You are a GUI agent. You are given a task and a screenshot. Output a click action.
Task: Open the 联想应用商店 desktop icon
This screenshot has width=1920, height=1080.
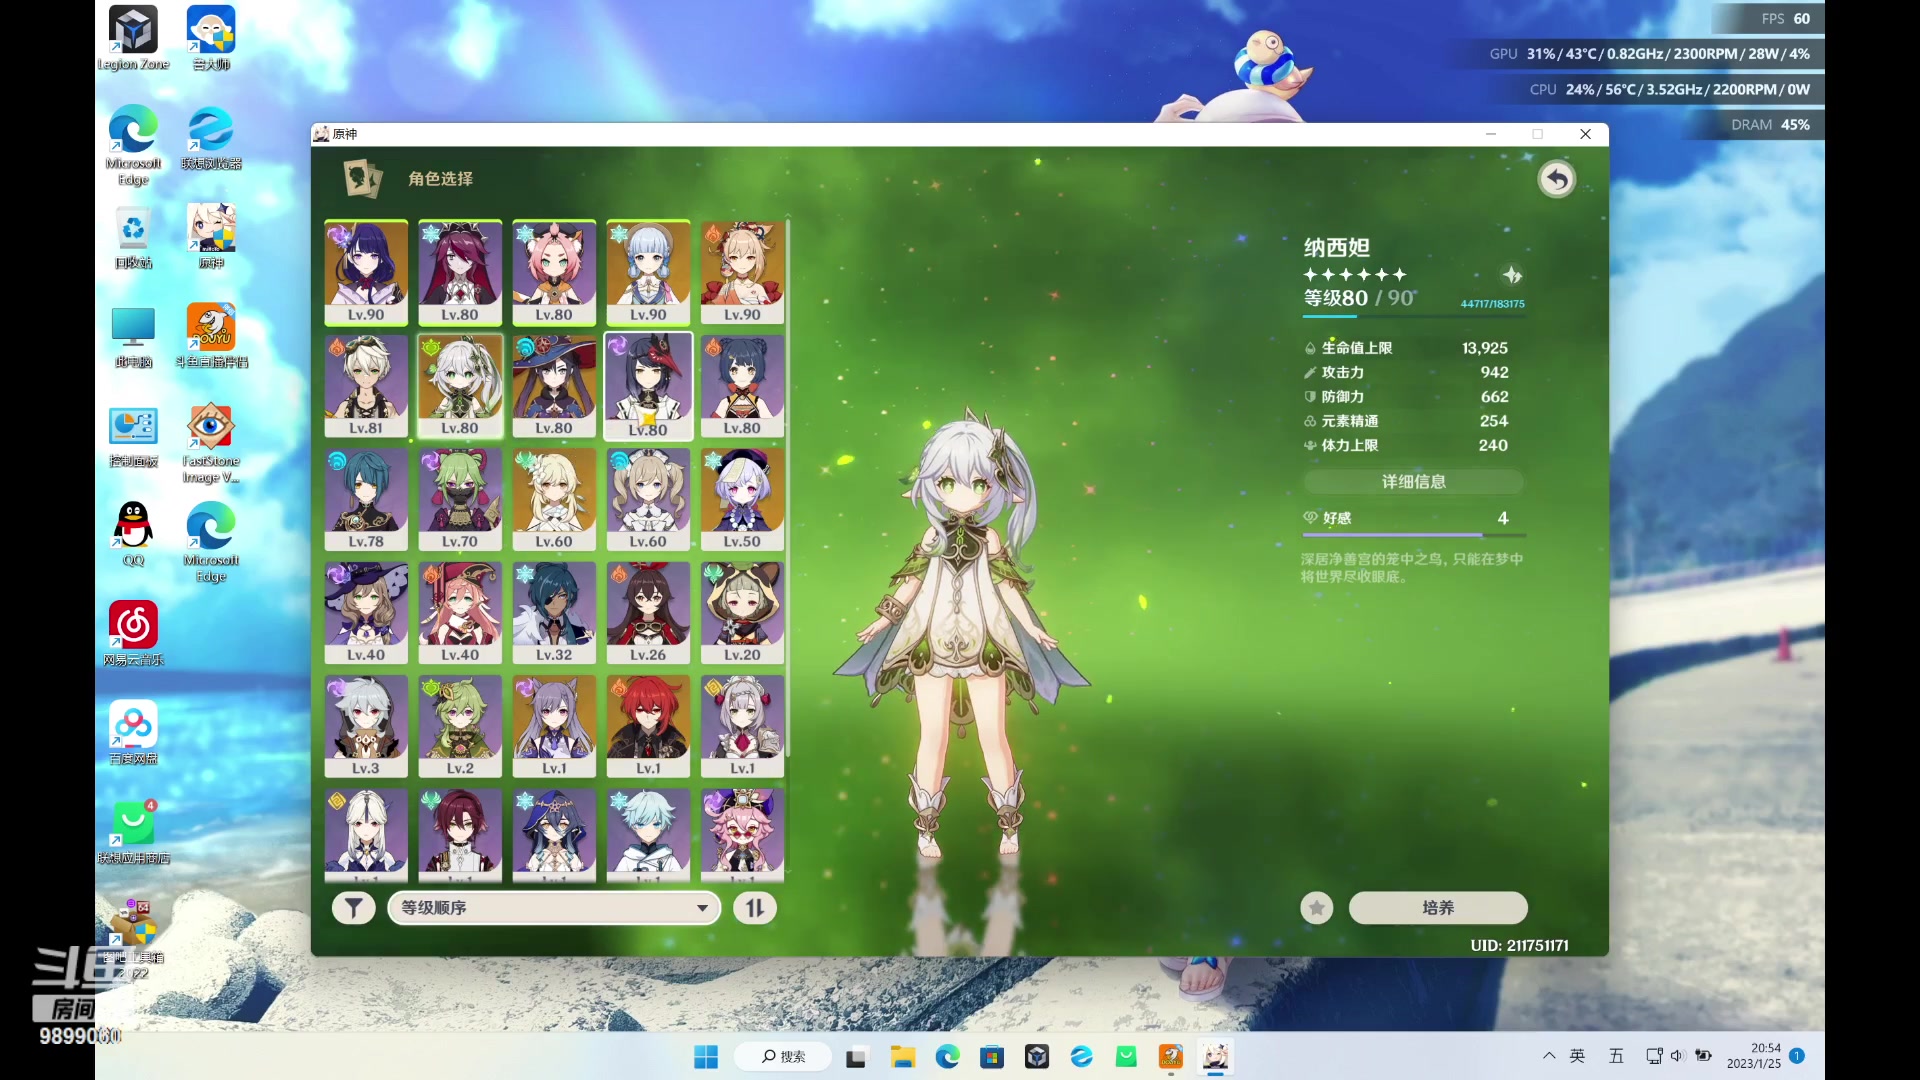pos(133,832)
